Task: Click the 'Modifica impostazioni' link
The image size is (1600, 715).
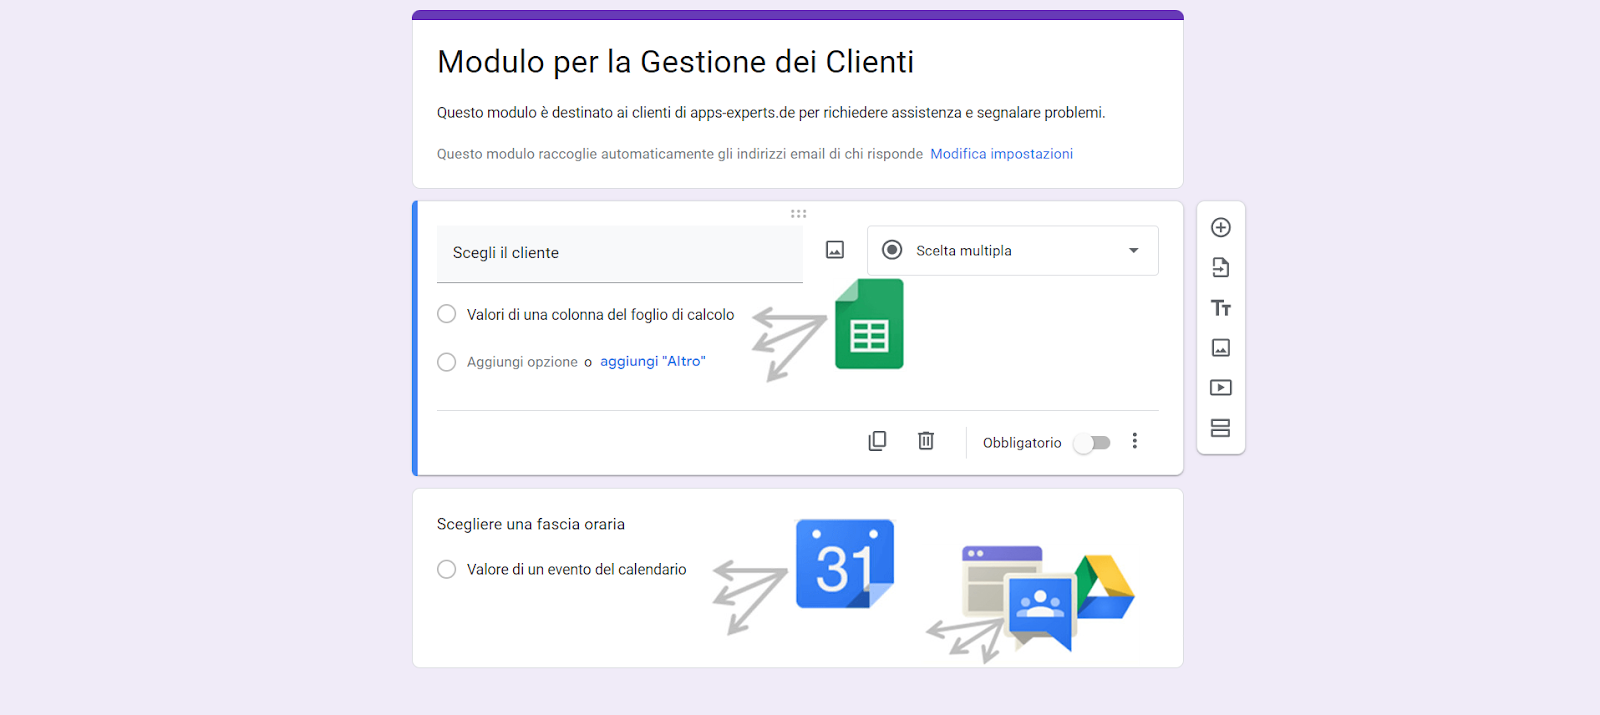Action: click(1001, 154)
